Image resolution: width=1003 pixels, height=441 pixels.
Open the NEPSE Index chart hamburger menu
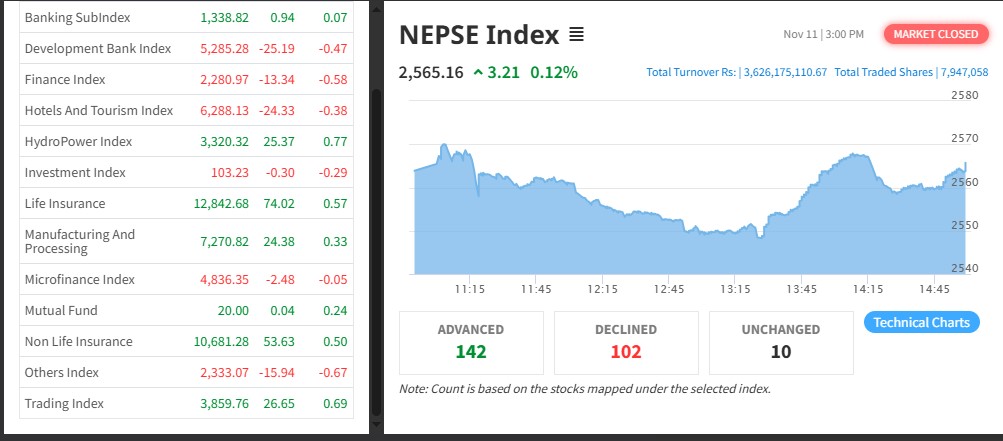(x=576, y=35)
